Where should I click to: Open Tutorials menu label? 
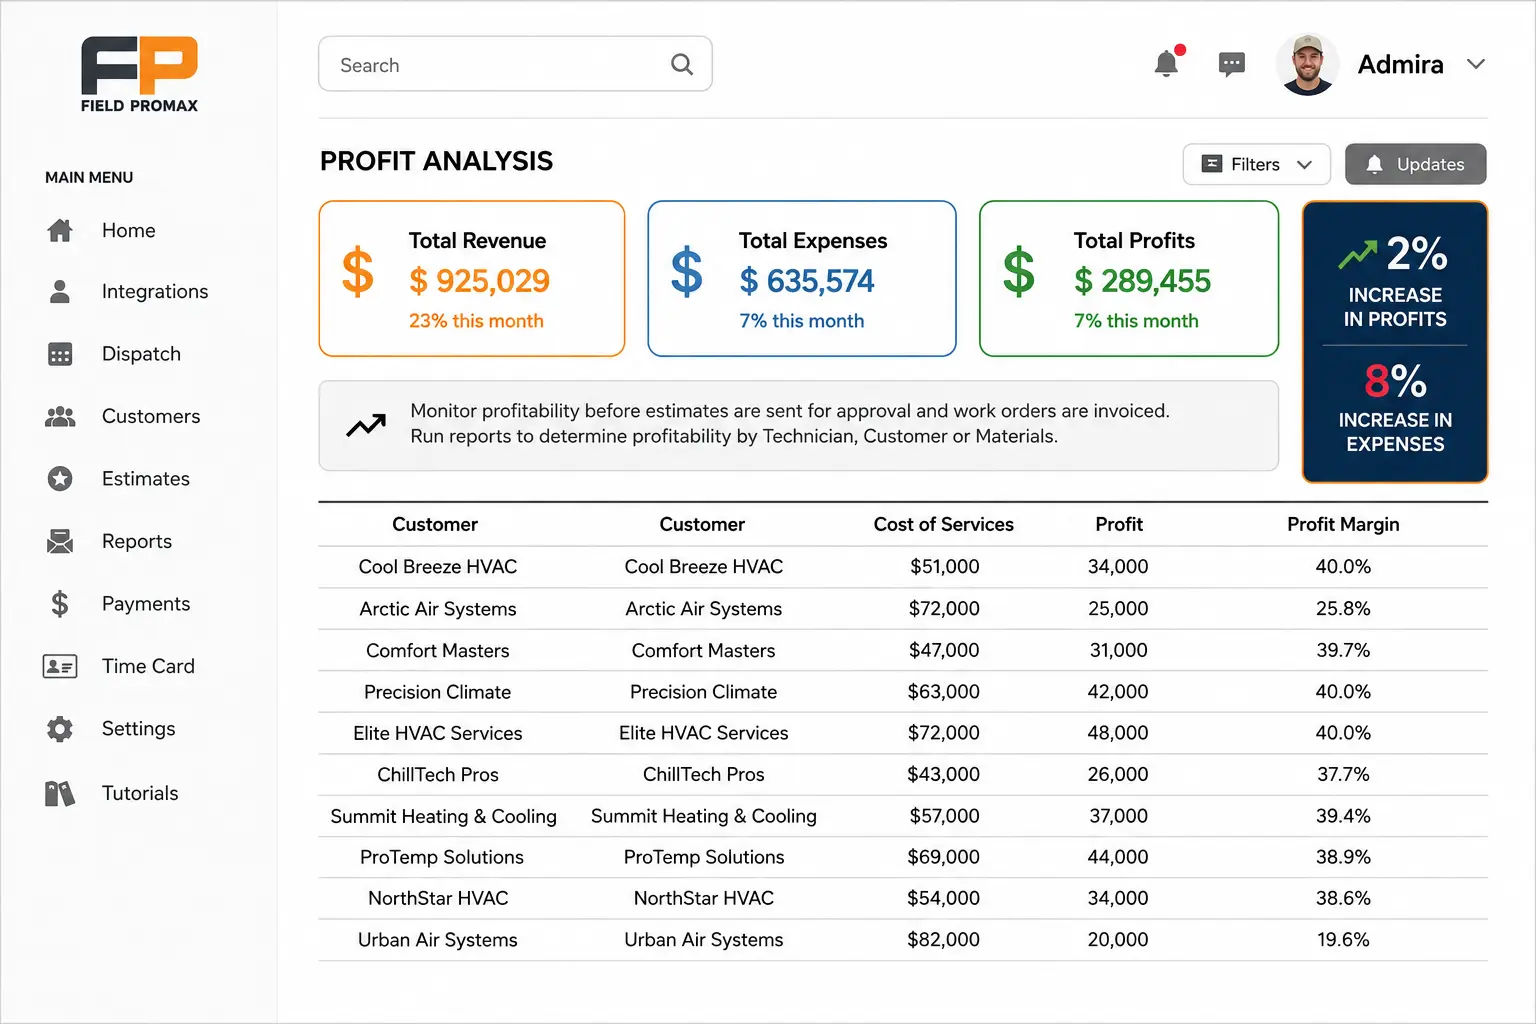(x=140, y=793)
